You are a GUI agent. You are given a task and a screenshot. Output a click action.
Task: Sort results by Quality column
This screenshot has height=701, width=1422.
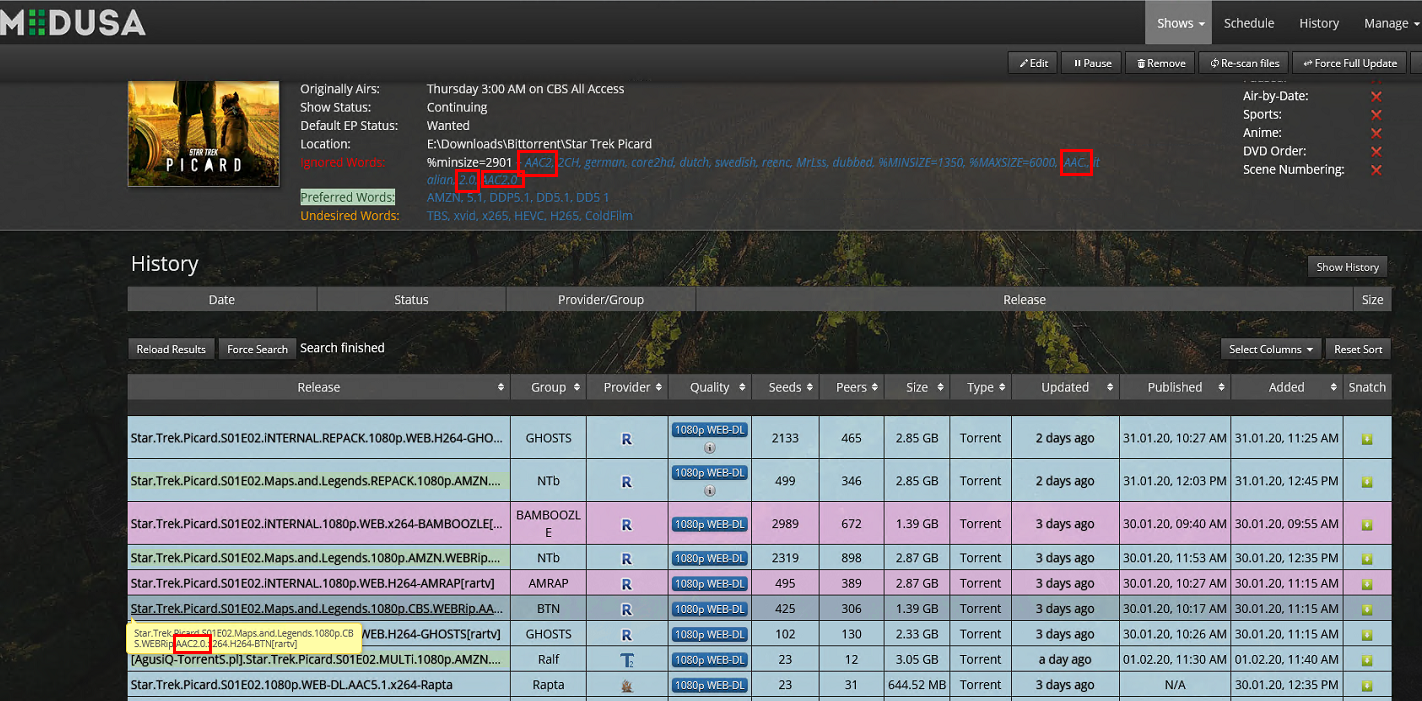[x=710, y=387]
